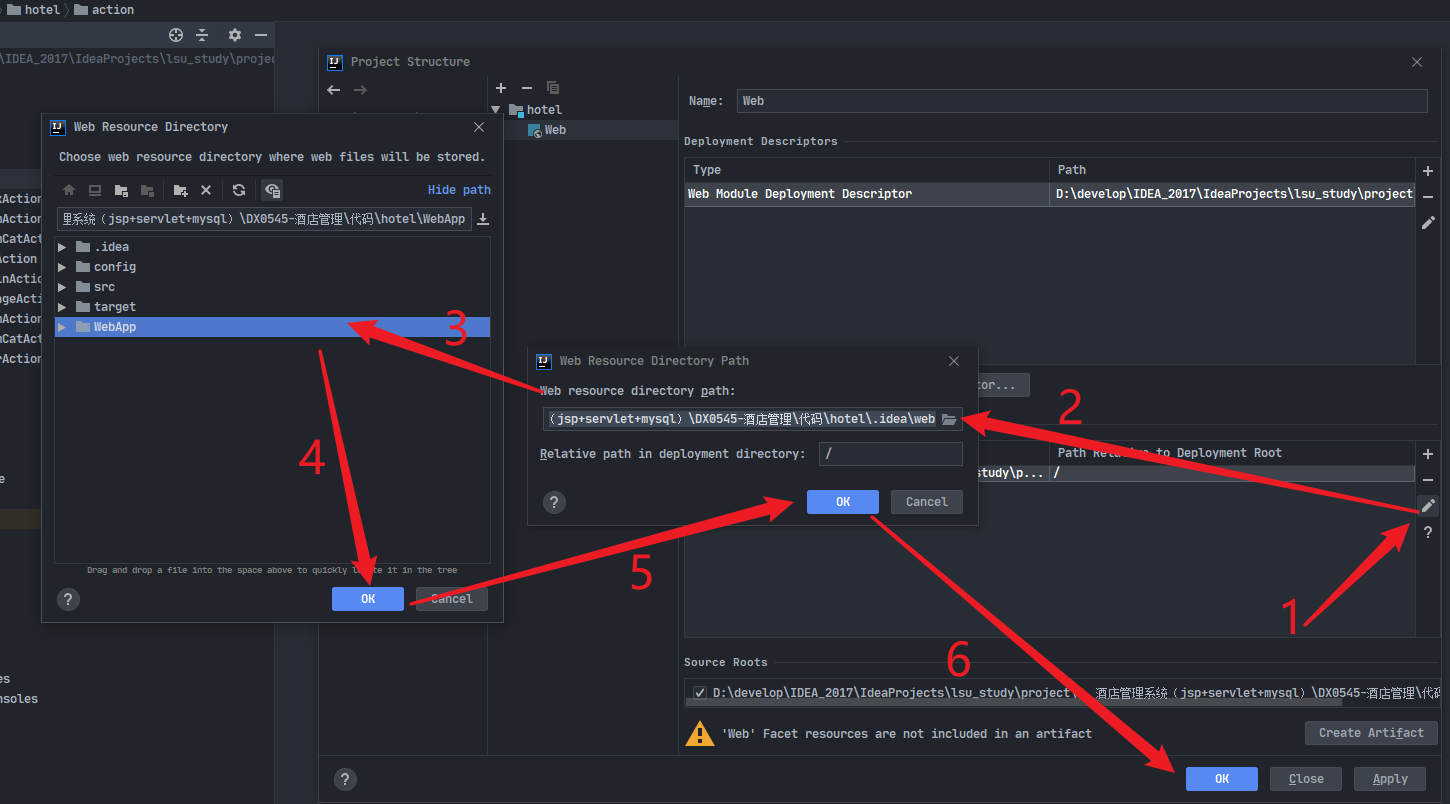Click the Relative path deployment input field

pos(890,453)
